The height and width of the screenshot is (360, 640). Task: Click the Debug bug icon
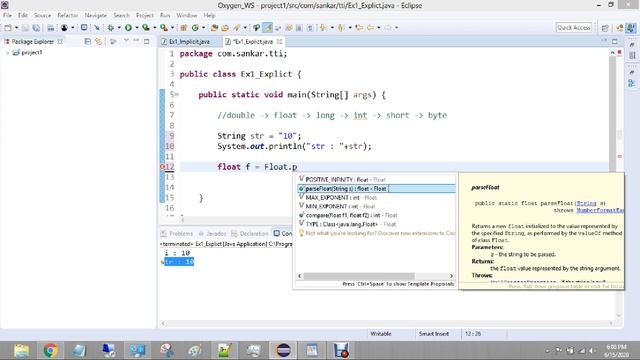[111, 28]
